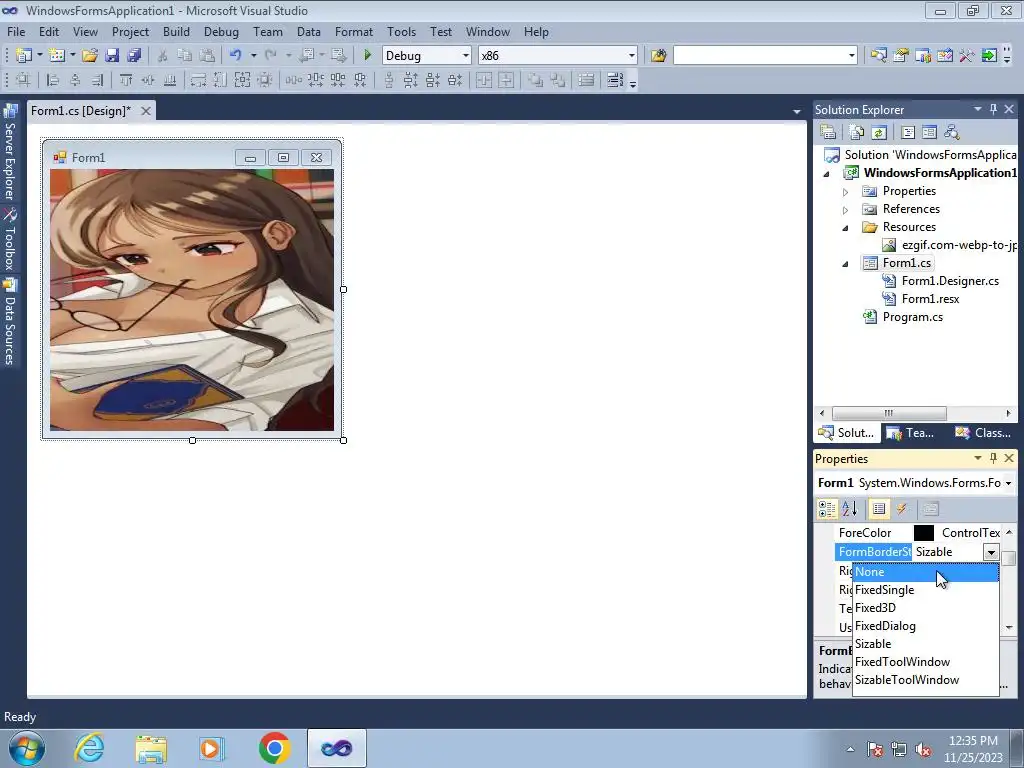Open the empty Find combo box dropdown
Image resolution: width=1024 pixels, height=768 pixels.
click(852, 56)
